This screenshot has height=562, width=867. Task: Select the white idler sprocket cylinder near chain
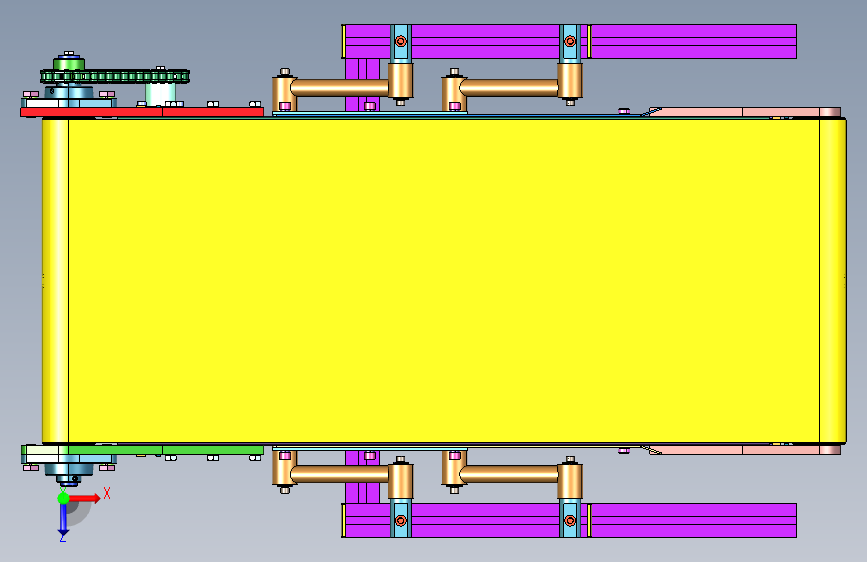(160, 93)
